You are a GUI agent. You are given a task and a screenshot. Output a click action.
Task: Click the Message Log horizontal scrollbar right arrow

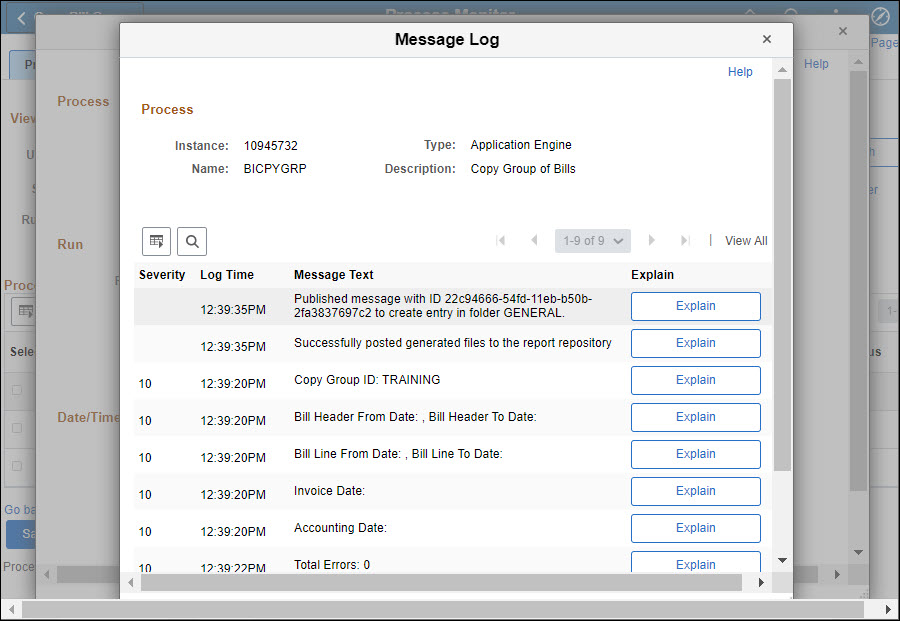click(760, 582)
